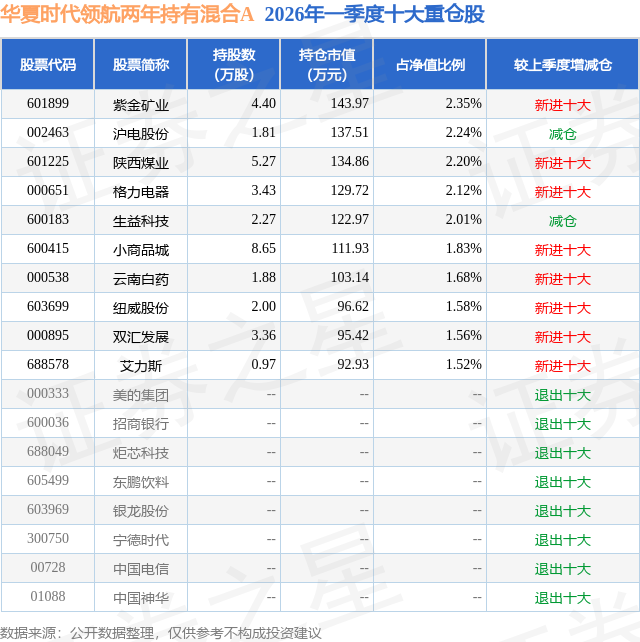Click the 较上季度增减仓 column header

click(x=563, y=64)
